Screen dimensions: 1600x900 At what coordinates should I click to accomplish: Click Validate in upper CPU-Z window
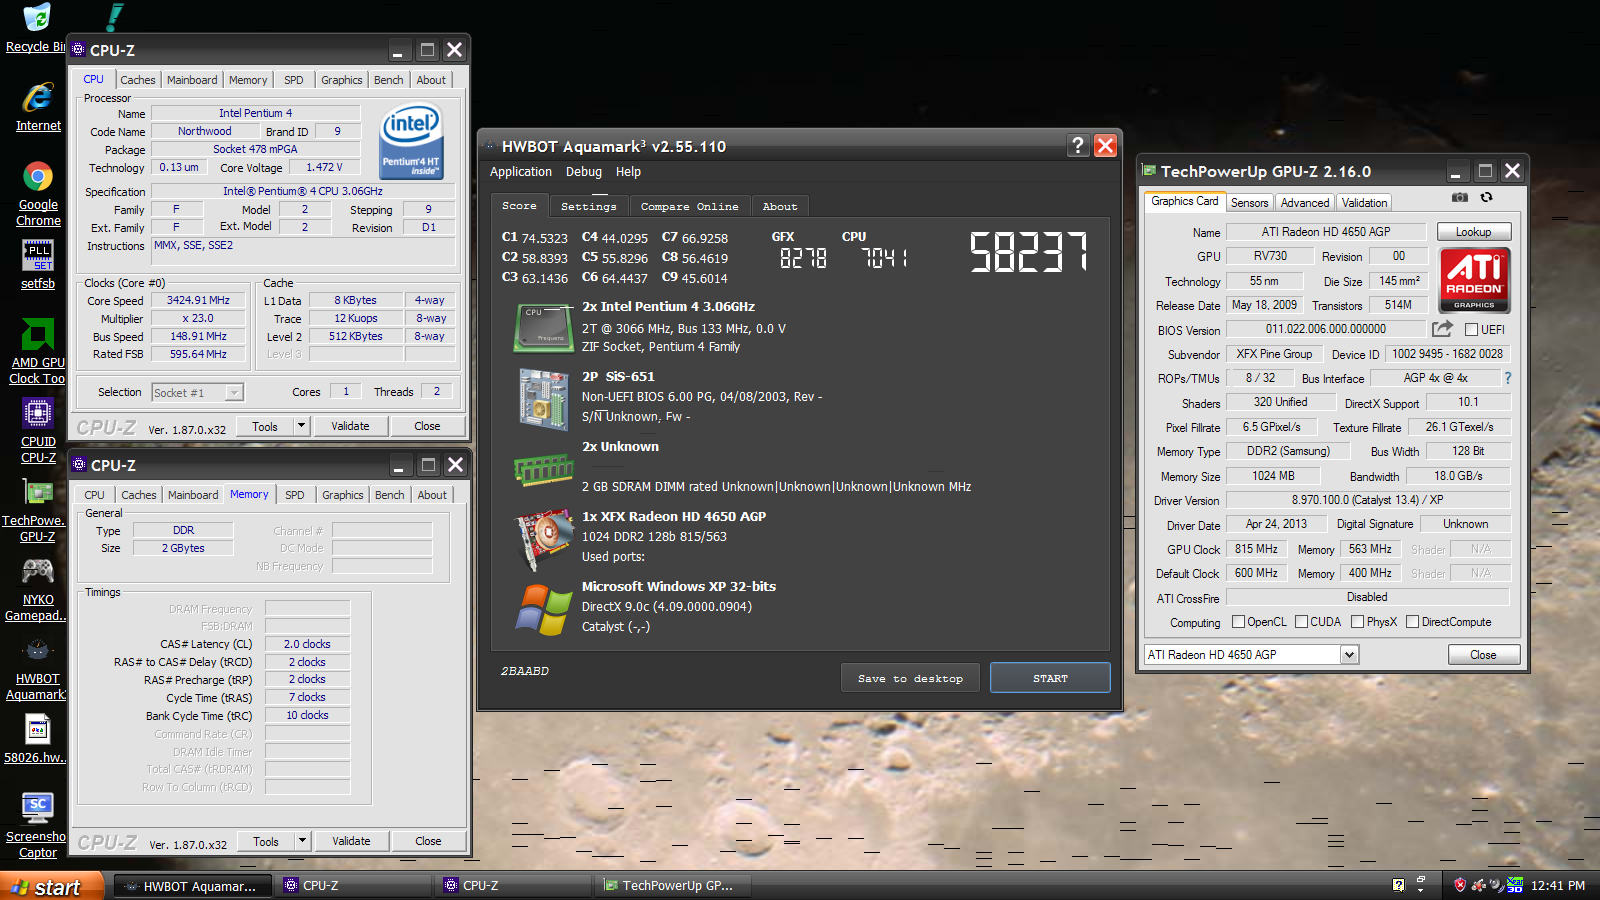[350, 426]
